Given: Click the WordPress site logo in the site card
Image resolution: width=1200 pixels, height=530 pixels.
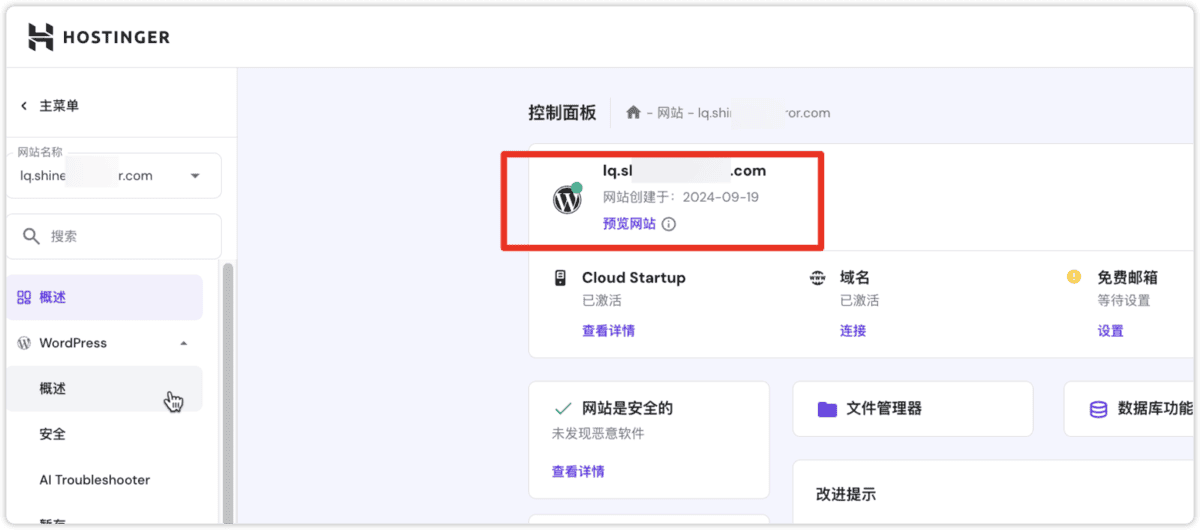Looking at the screenshot, I should [567, 198].
